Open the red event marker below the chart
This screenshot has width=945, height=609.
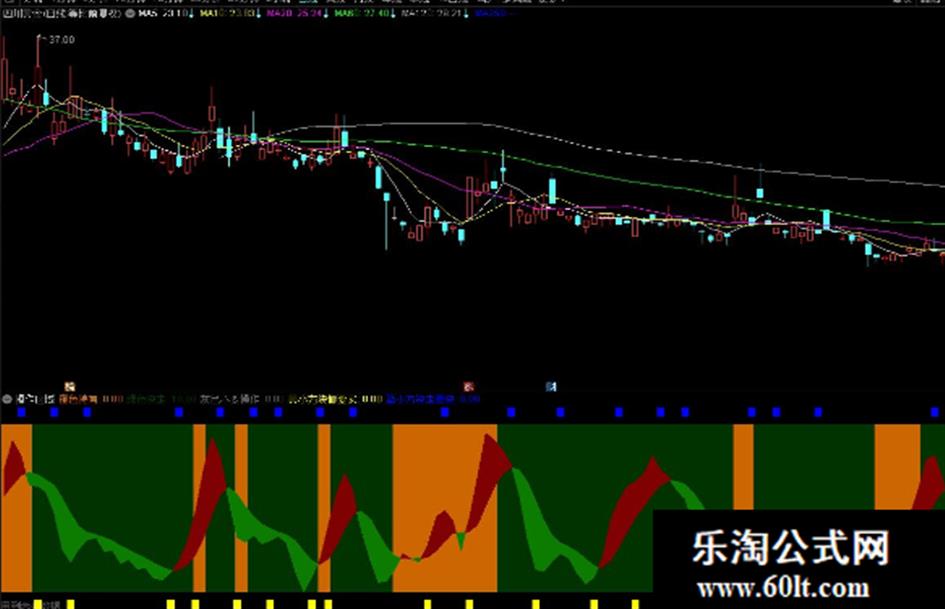click(x=468, y=387)
